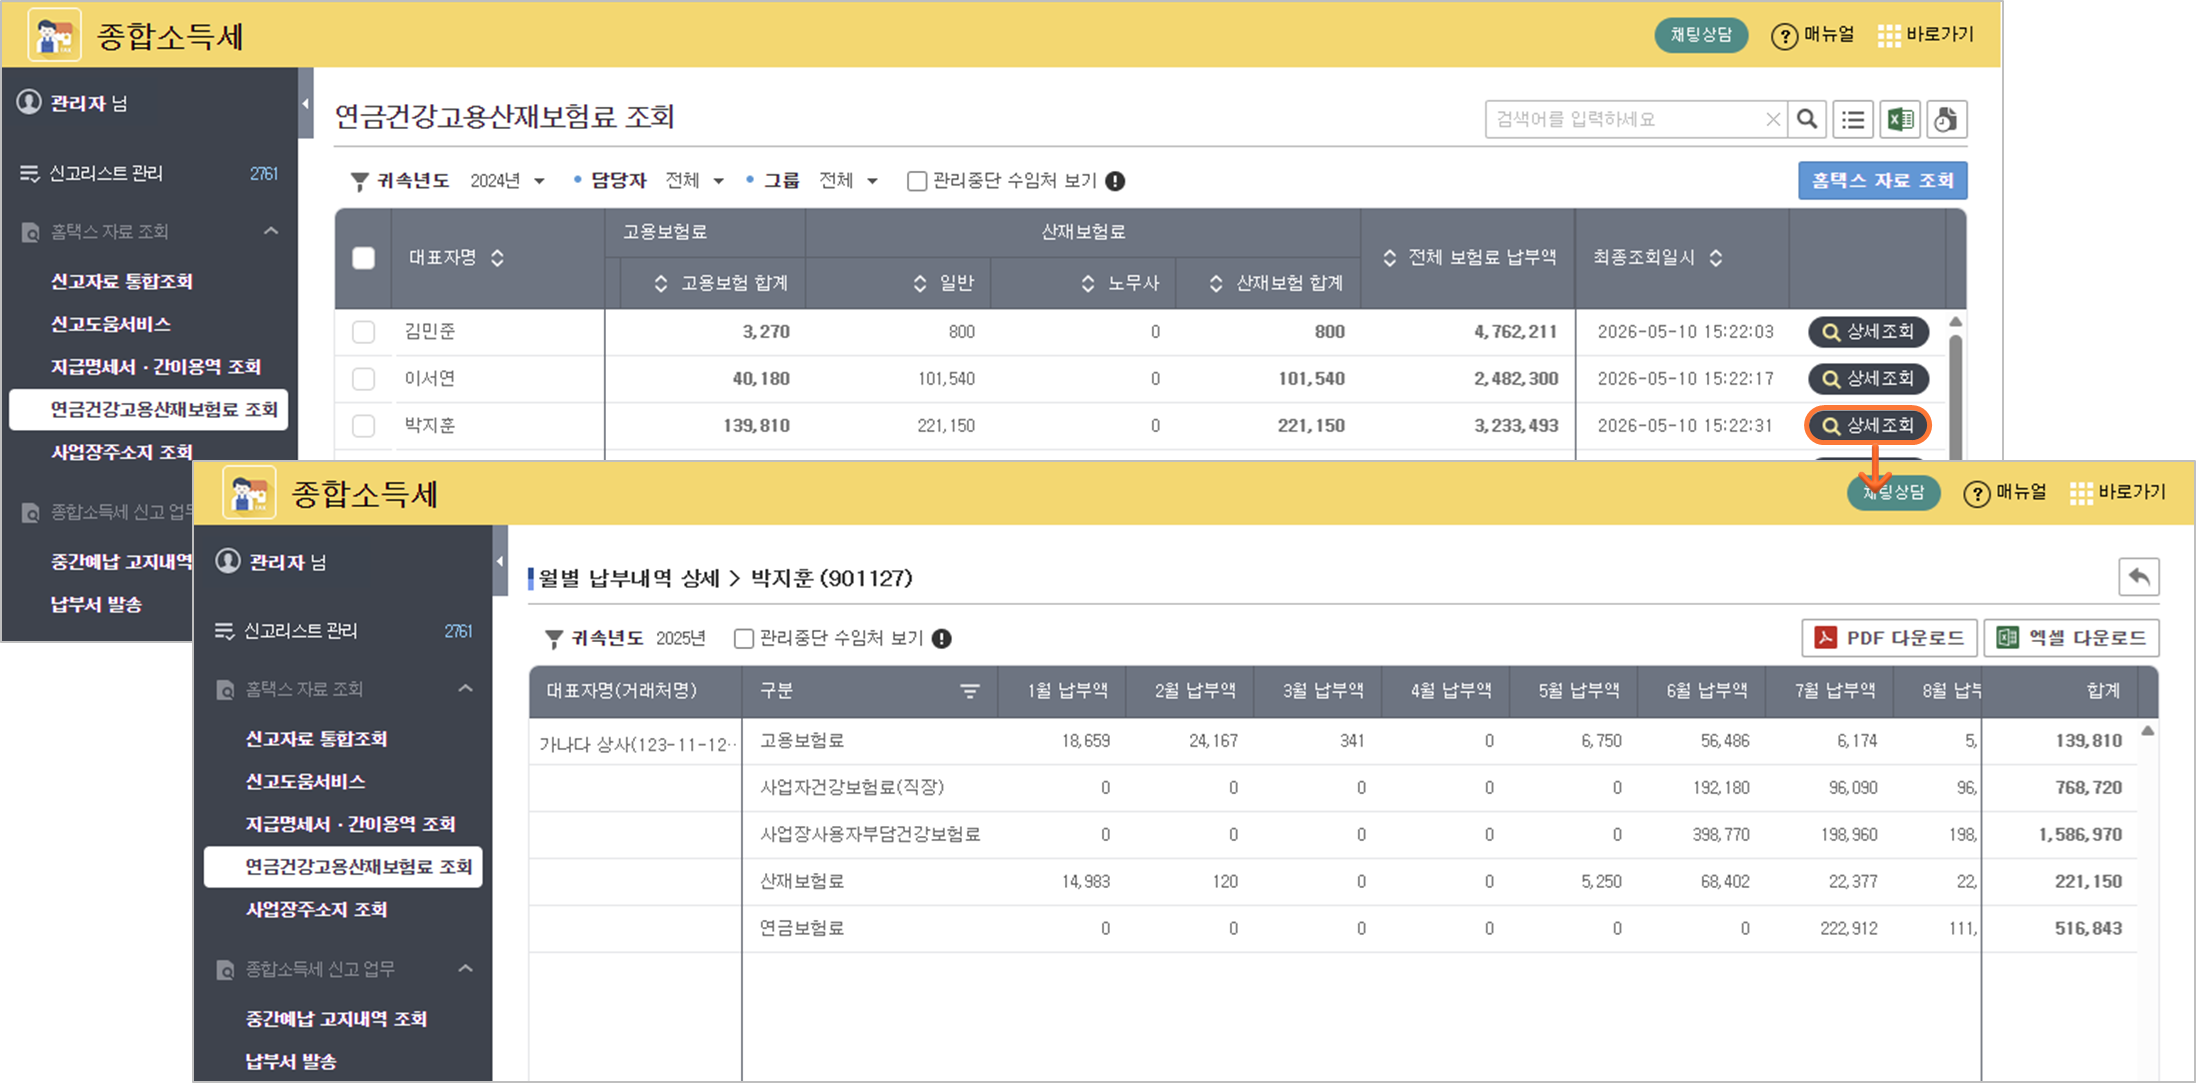Enable 관리중단 수임처 보기 in detail view
This screenshot has width=2196, height=1083.
tap(743, 639)
